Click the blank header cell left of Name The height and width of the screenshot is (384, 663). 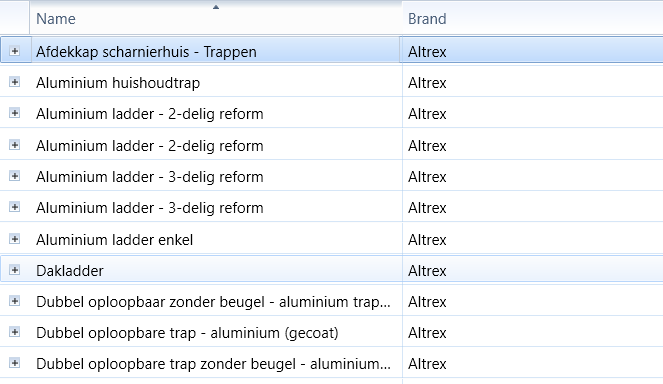[15, 18]
